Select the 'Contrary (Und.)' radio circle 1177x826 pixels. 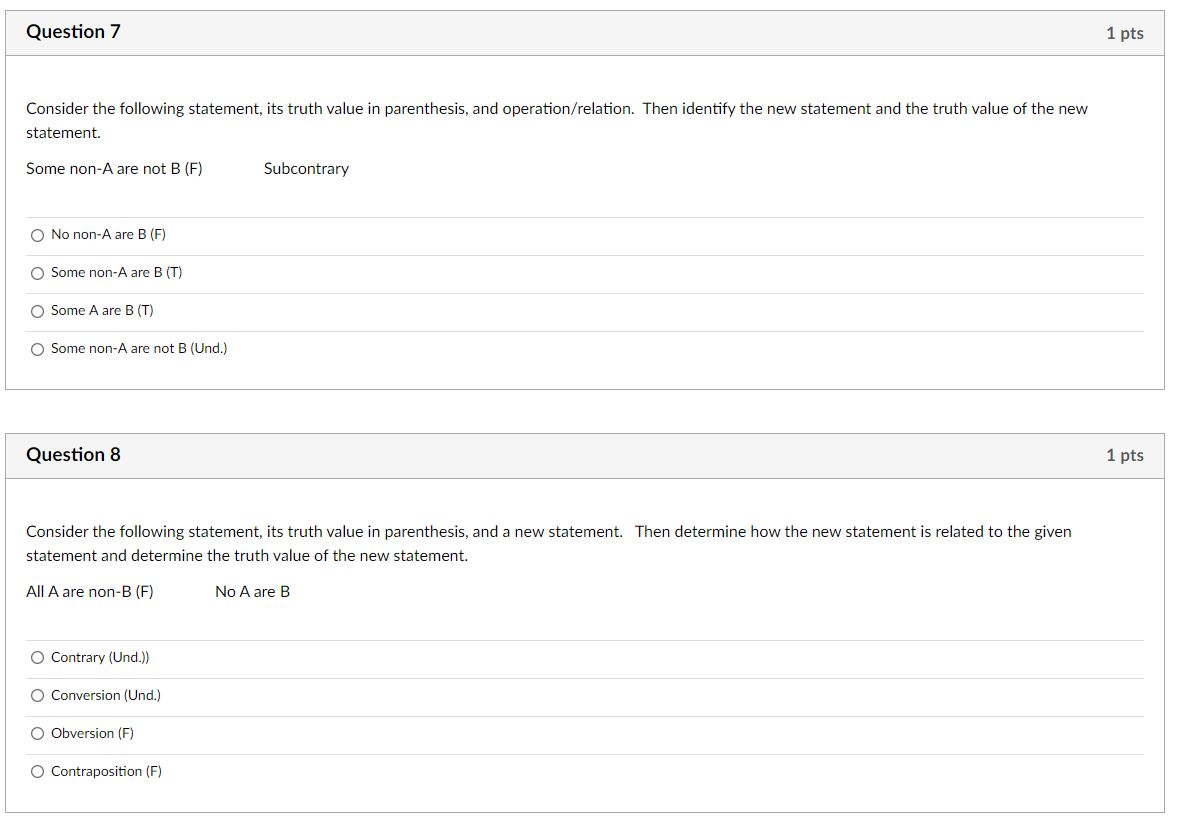pos(38,658)
